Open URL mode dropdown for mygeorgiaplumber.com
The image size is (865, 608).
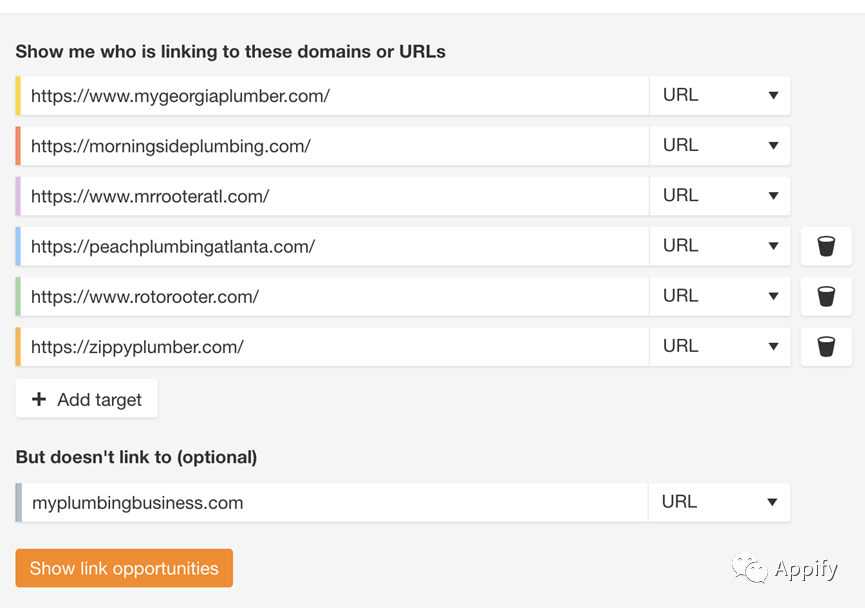tap(720, 95)
